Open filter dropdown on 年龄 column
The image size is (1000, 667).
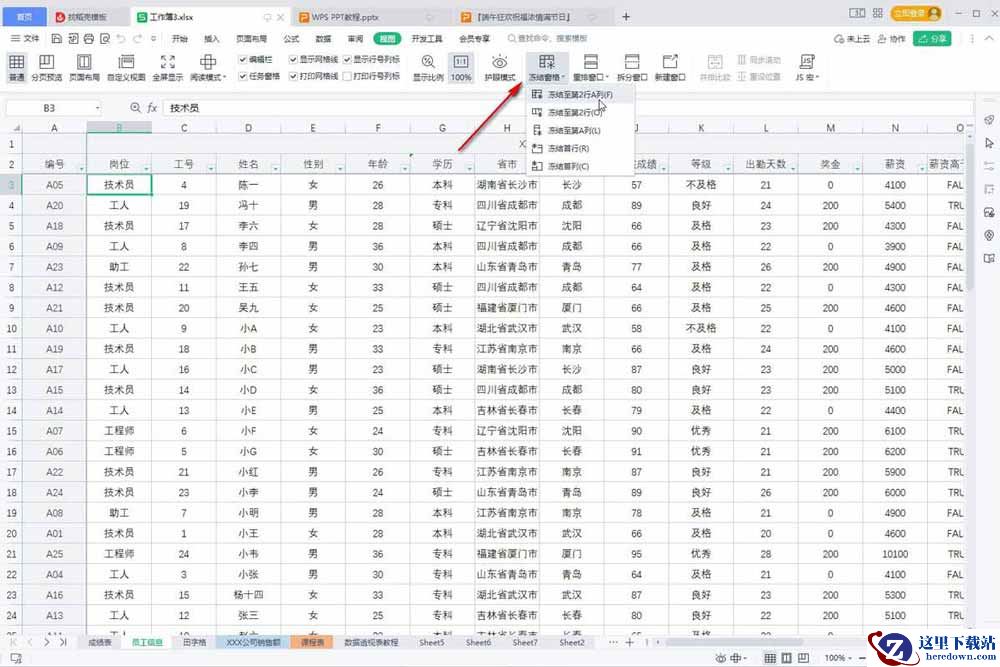404,168
